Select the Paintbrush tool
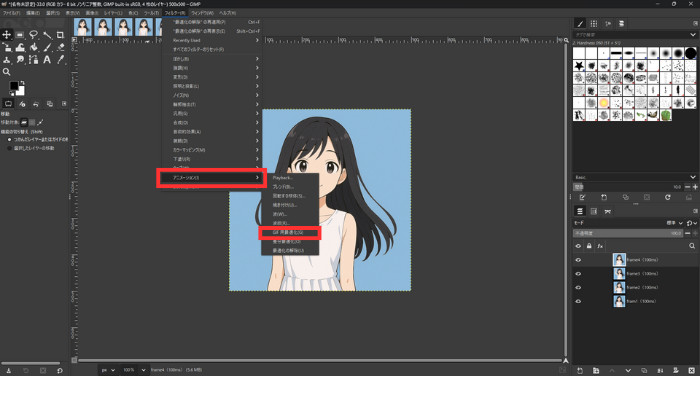The width and height of the screenshot is (700, 400). (x=47, y=47)
